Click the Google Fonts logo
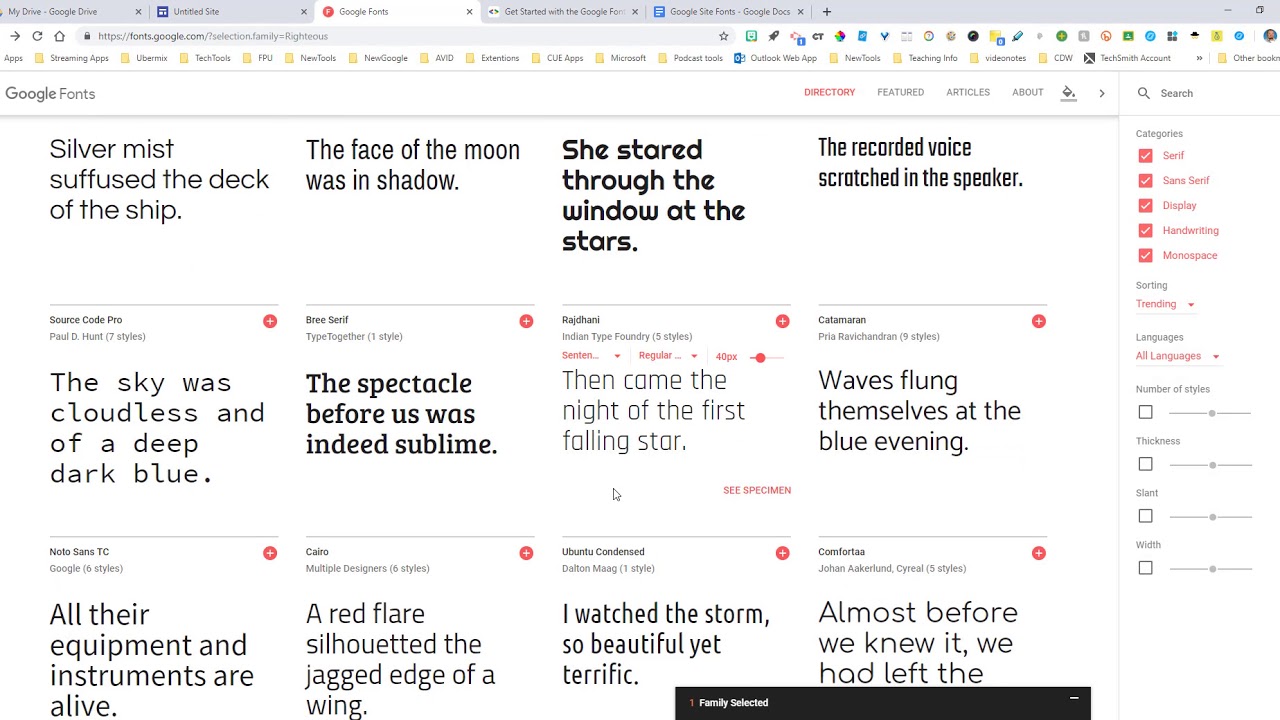The height and width of the screenshot is (720, 1280). [50, 94]
